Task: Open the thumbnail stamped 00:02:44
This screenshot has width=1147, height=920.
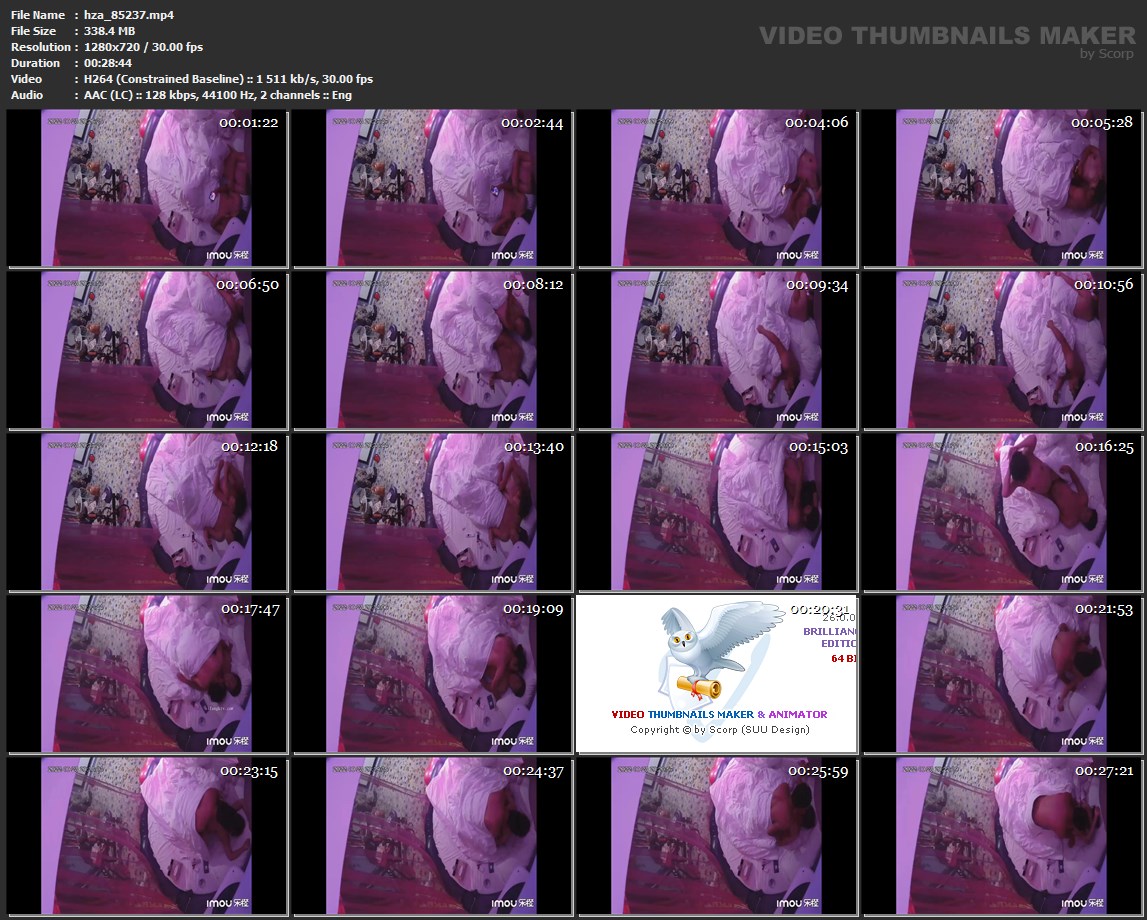Action: click(x=432, y=188)
